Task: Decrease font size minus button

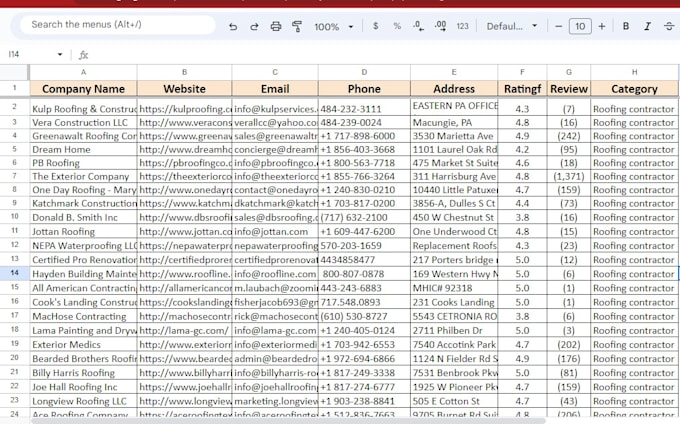Action: 559,26
